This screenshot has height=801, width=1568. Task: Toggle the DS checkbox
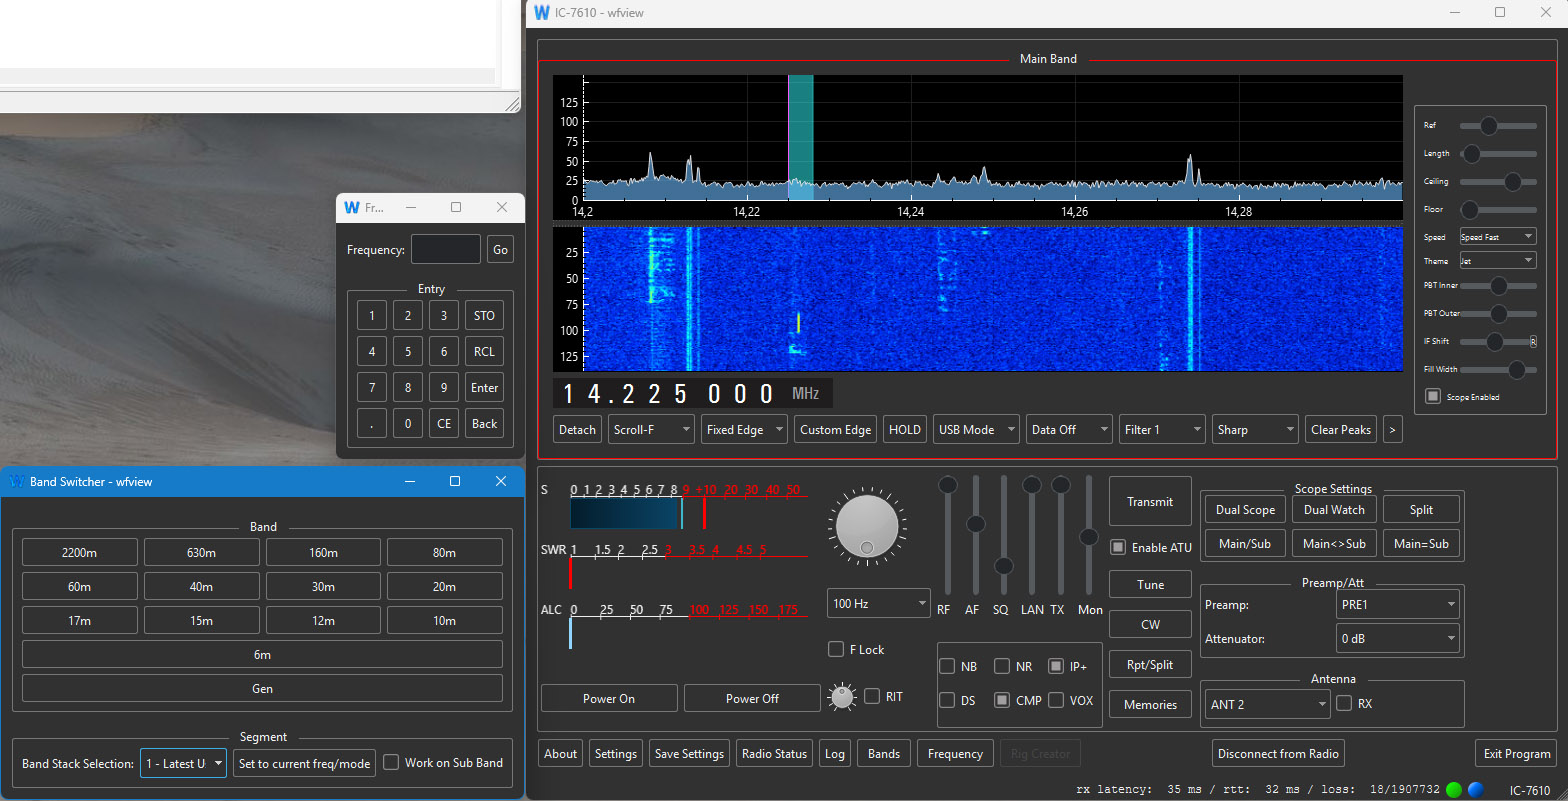[947, 700]
